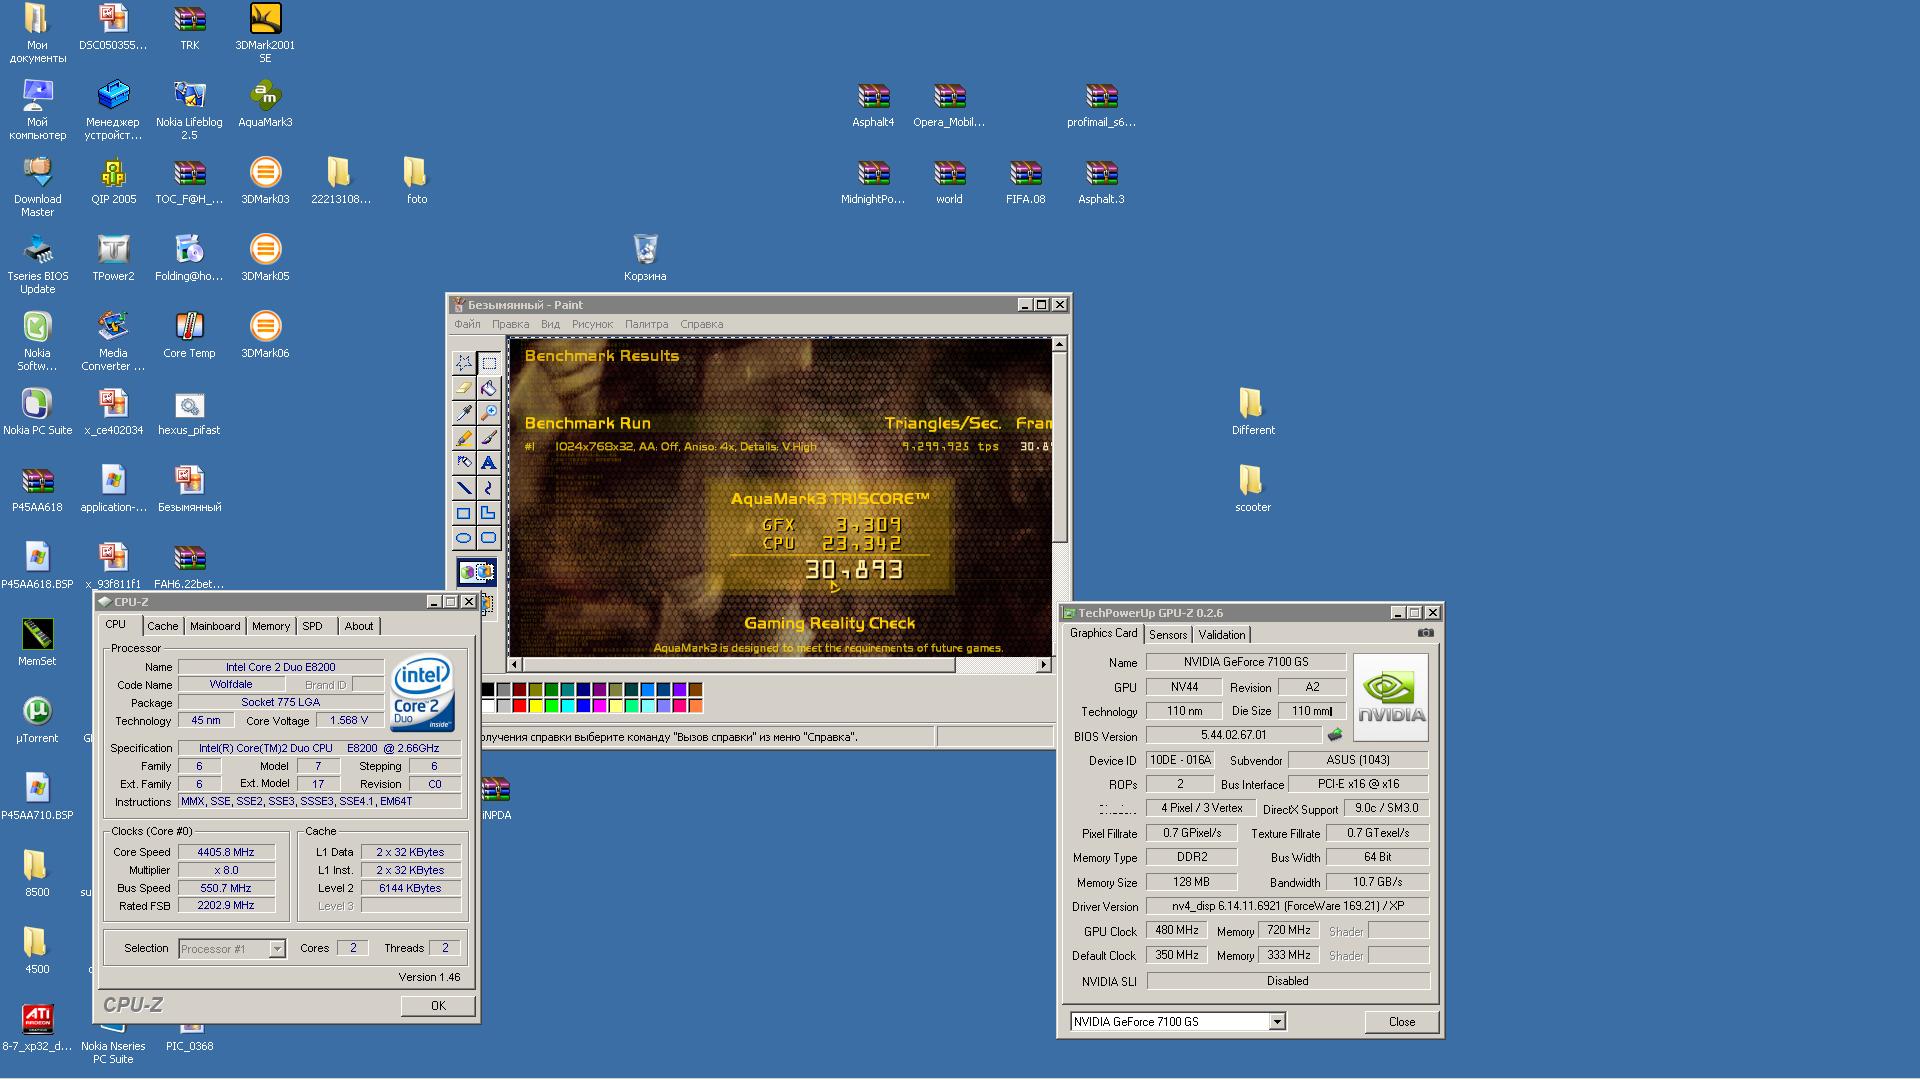The height and width of the screenshot is (1080, 1920).
Task: Choose the Fill bucket tool in Paint
Action: click(489, 387)
